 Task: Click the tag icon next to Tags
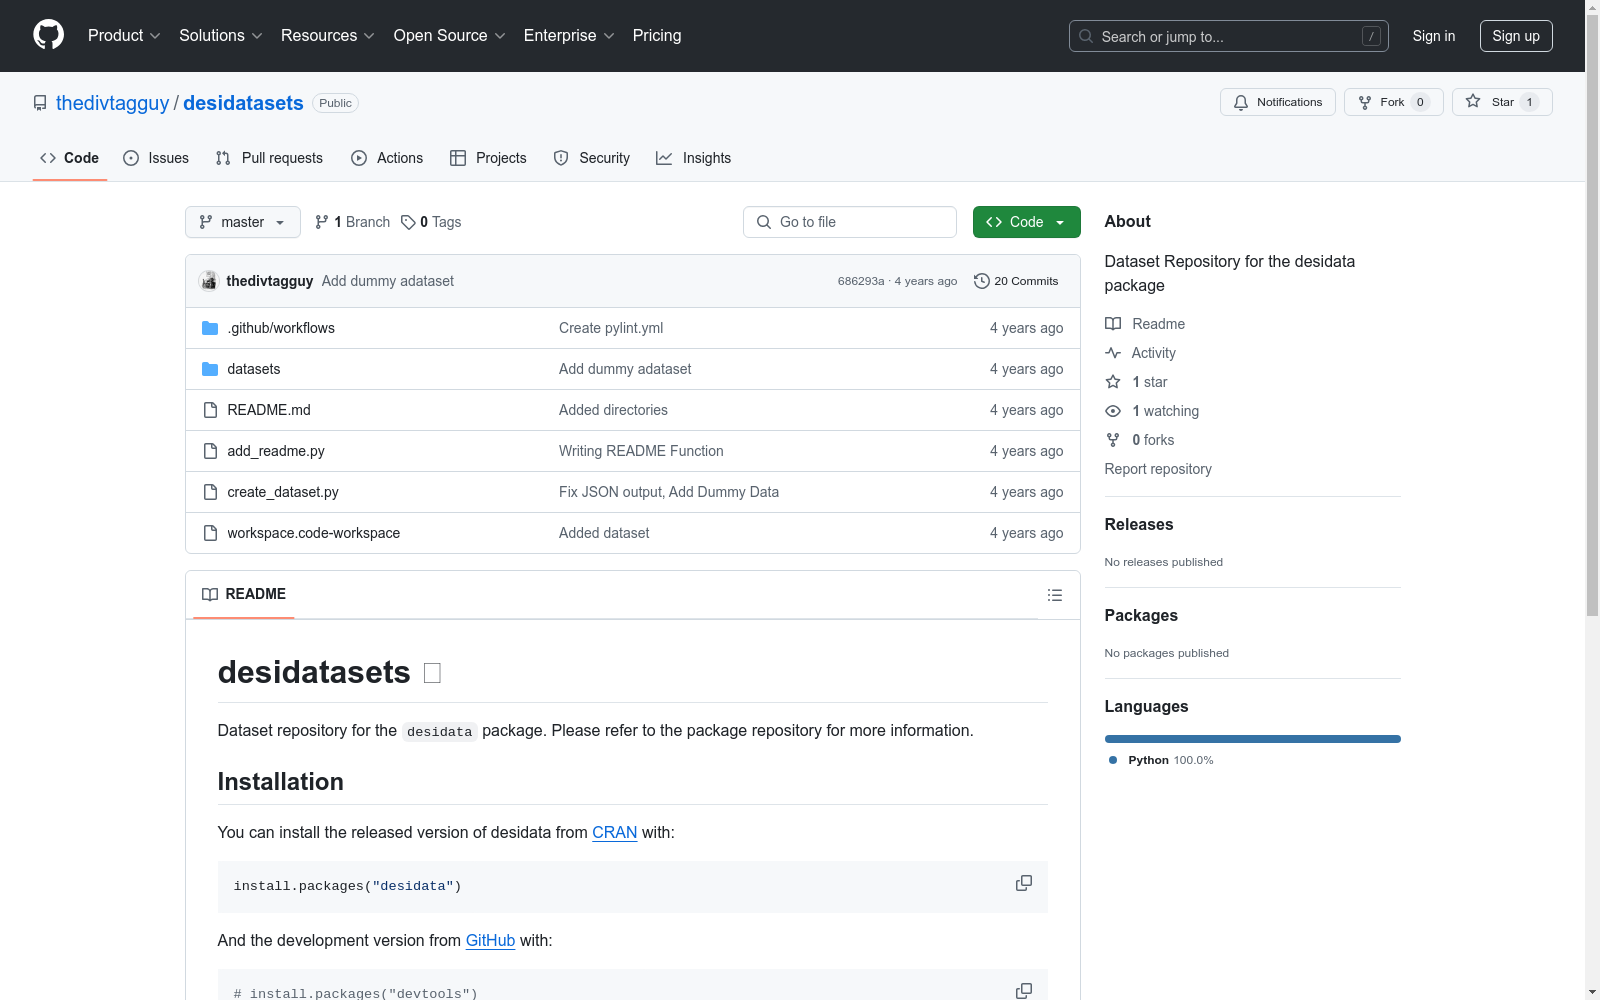pos(408,222)
